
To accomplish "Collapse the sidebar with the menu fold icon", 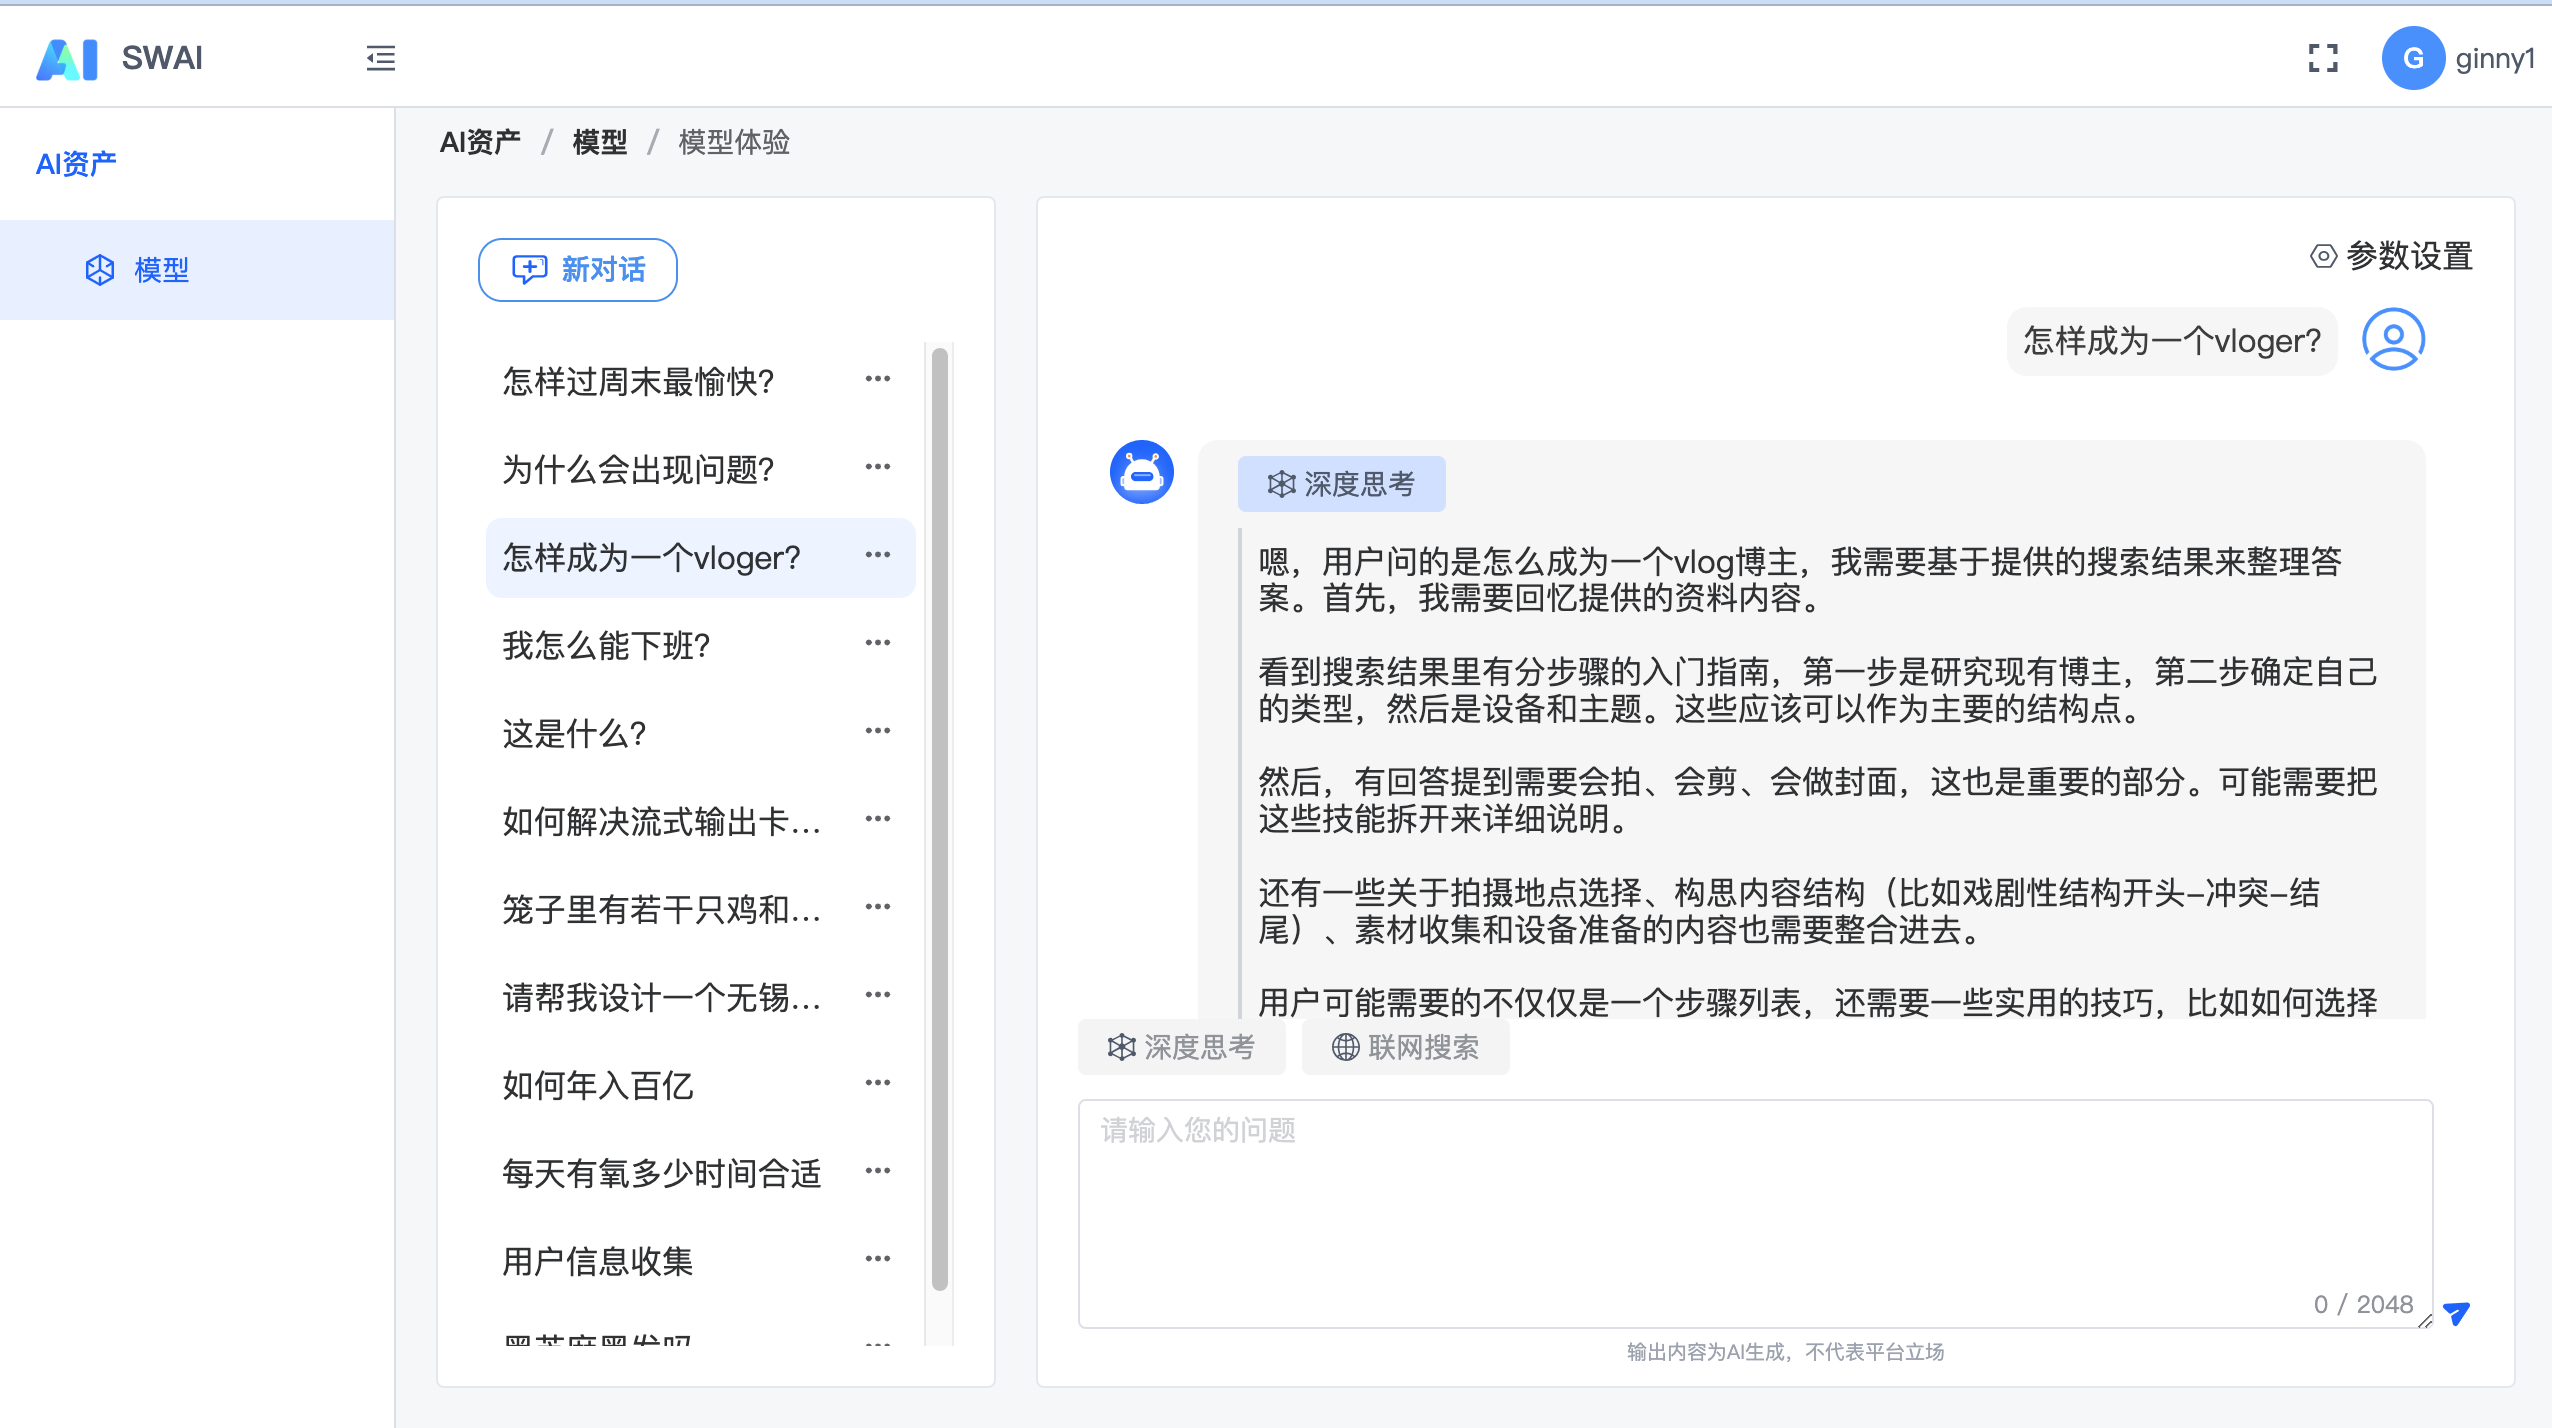I will [380, 58].
